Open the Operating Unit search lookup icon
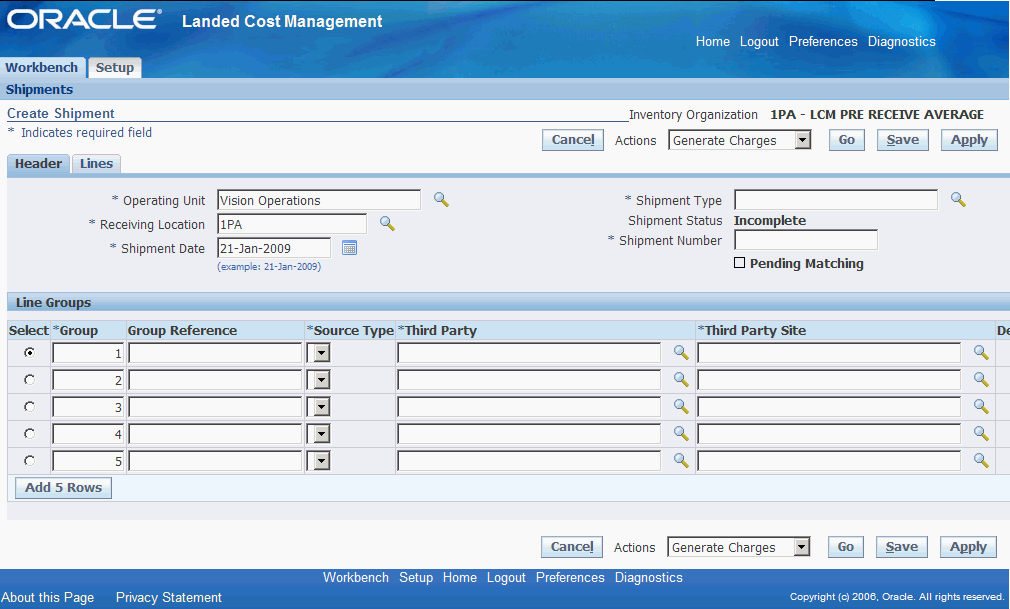The image size is (1010, 609). coord(441,200)
